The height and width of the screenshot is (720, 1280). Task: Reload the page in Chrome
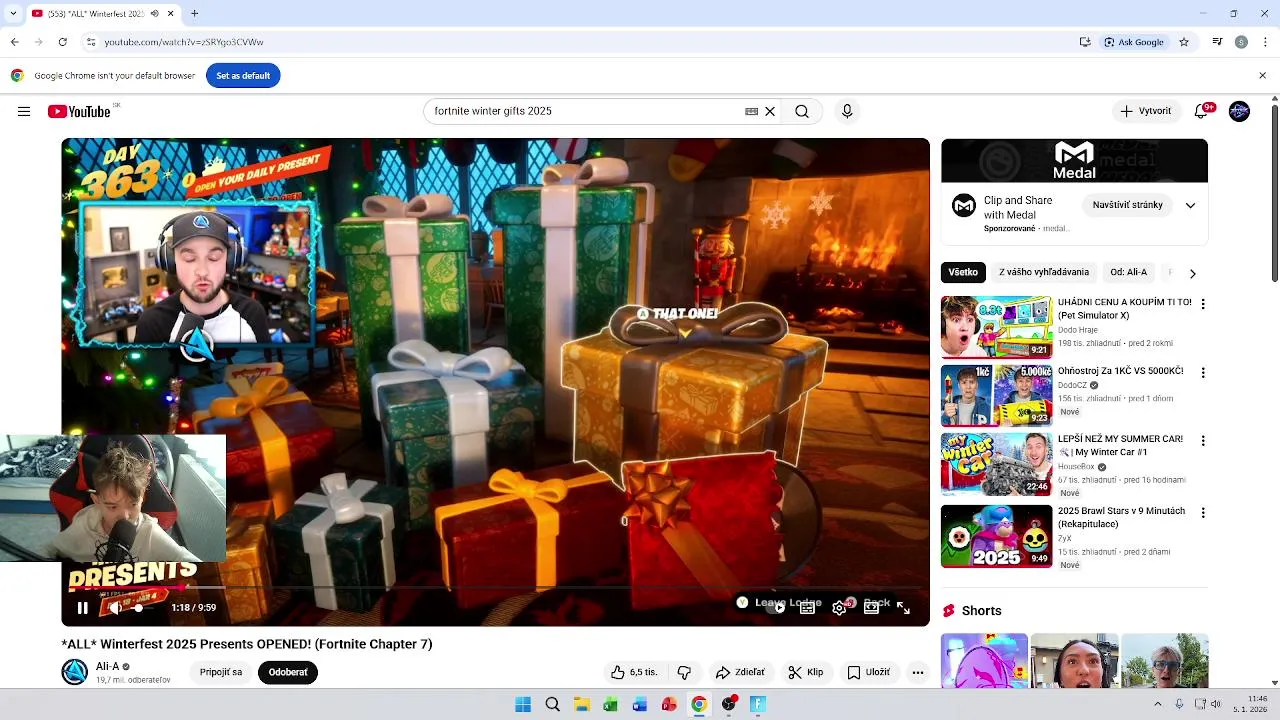[x=62, y=42]
